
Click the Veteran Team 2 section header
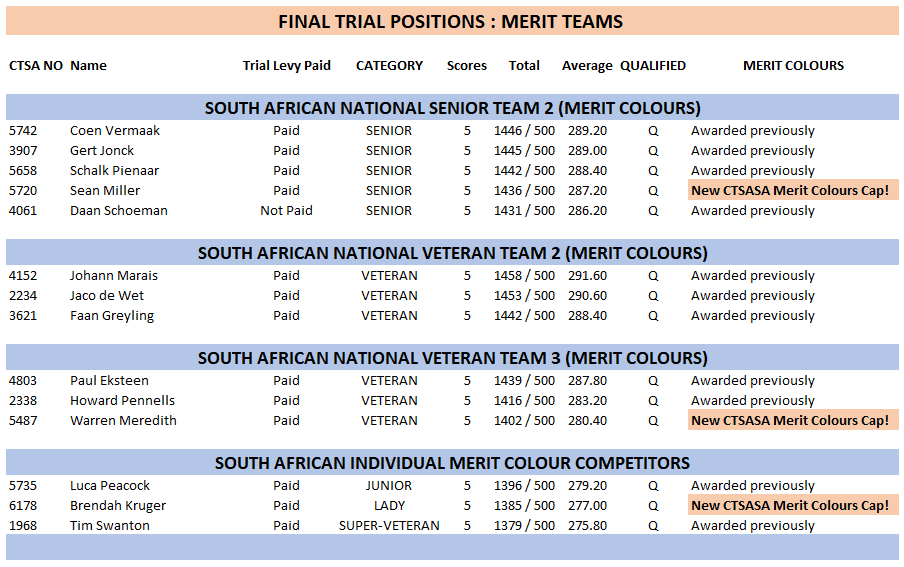pyautogui.click(x=452, y=253)
